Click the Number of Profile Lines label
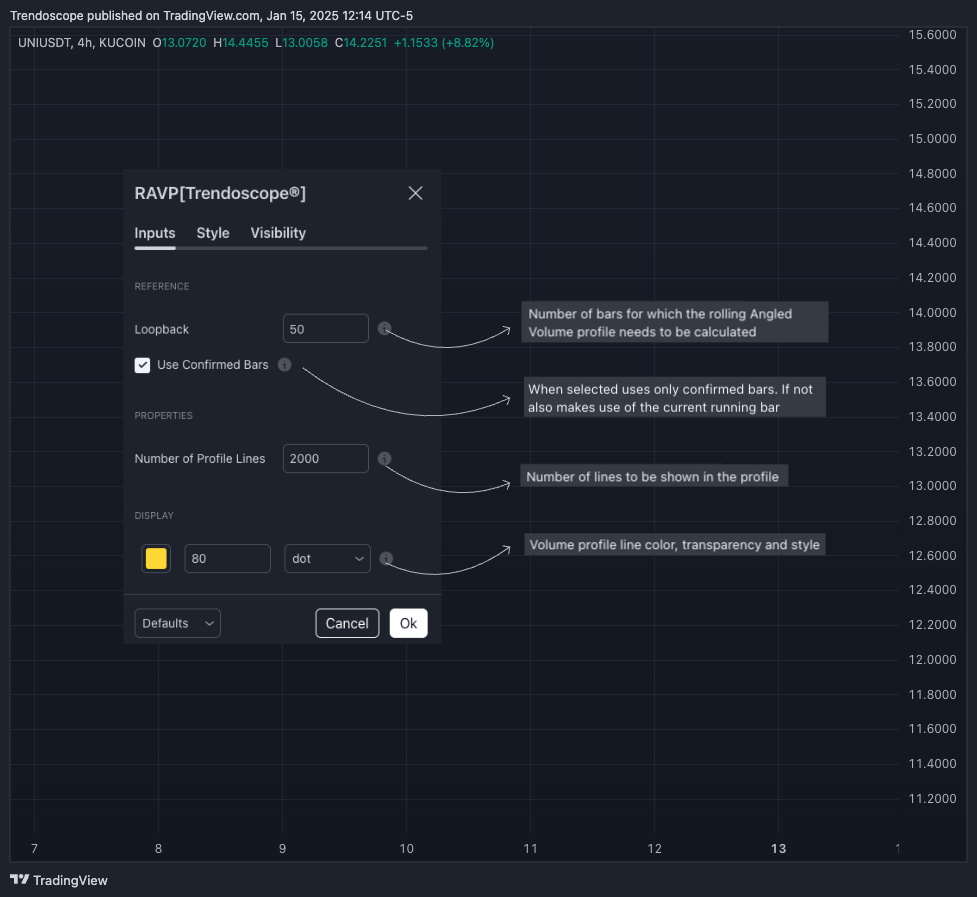Screen dimensions: 977x897 pos(200,458)
